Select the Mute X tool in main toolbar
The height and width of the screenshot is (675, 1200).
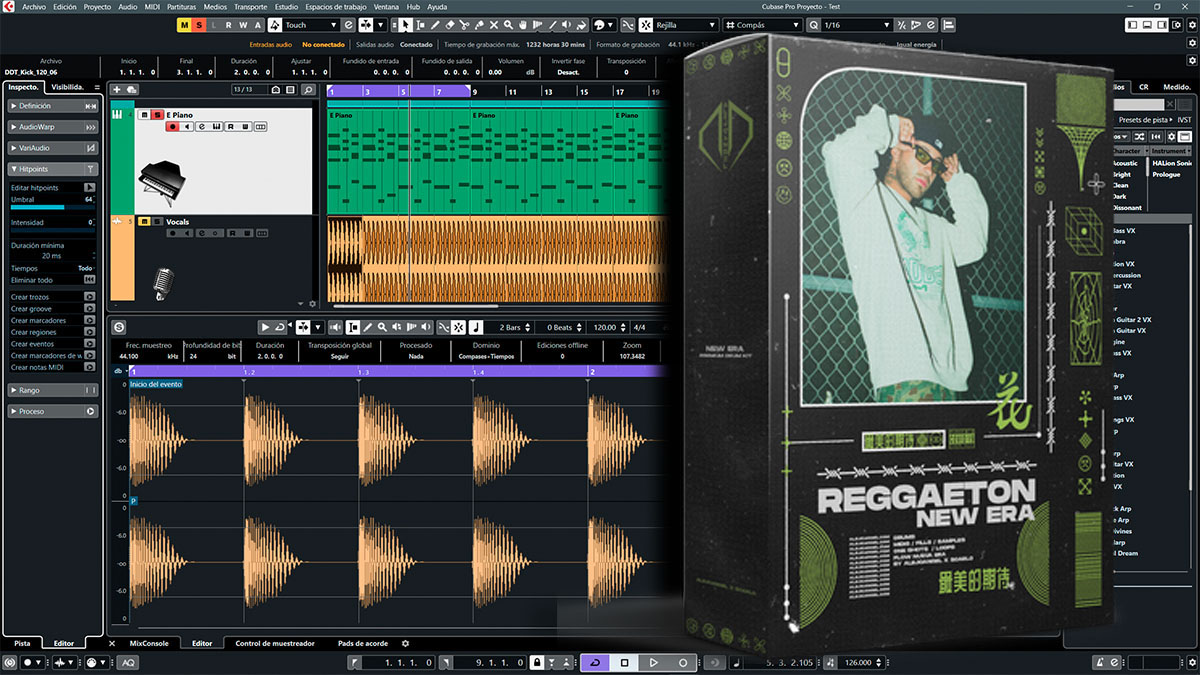(494, 25)
